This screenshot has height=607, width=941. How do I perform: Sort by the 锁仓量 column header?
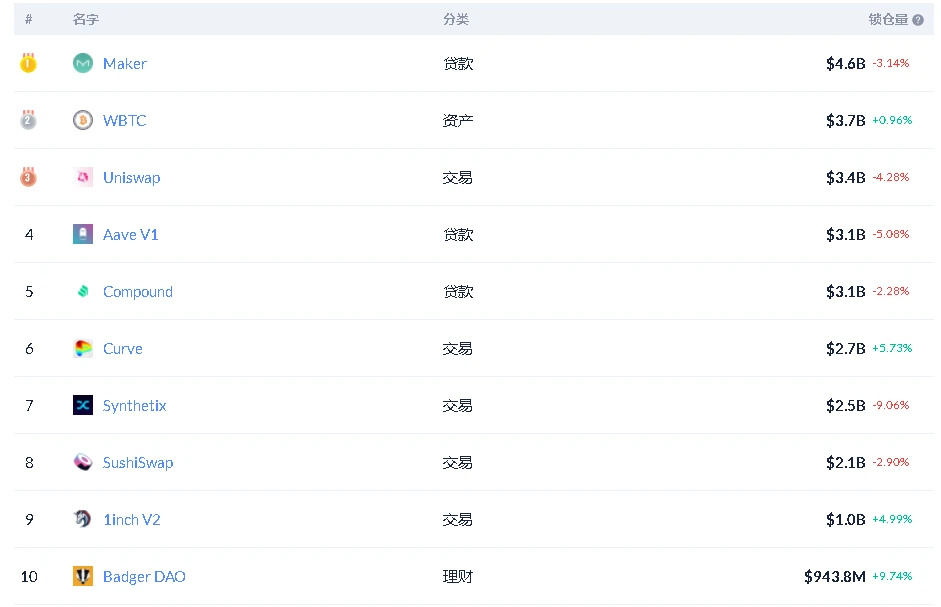click(x=887, y=19)
